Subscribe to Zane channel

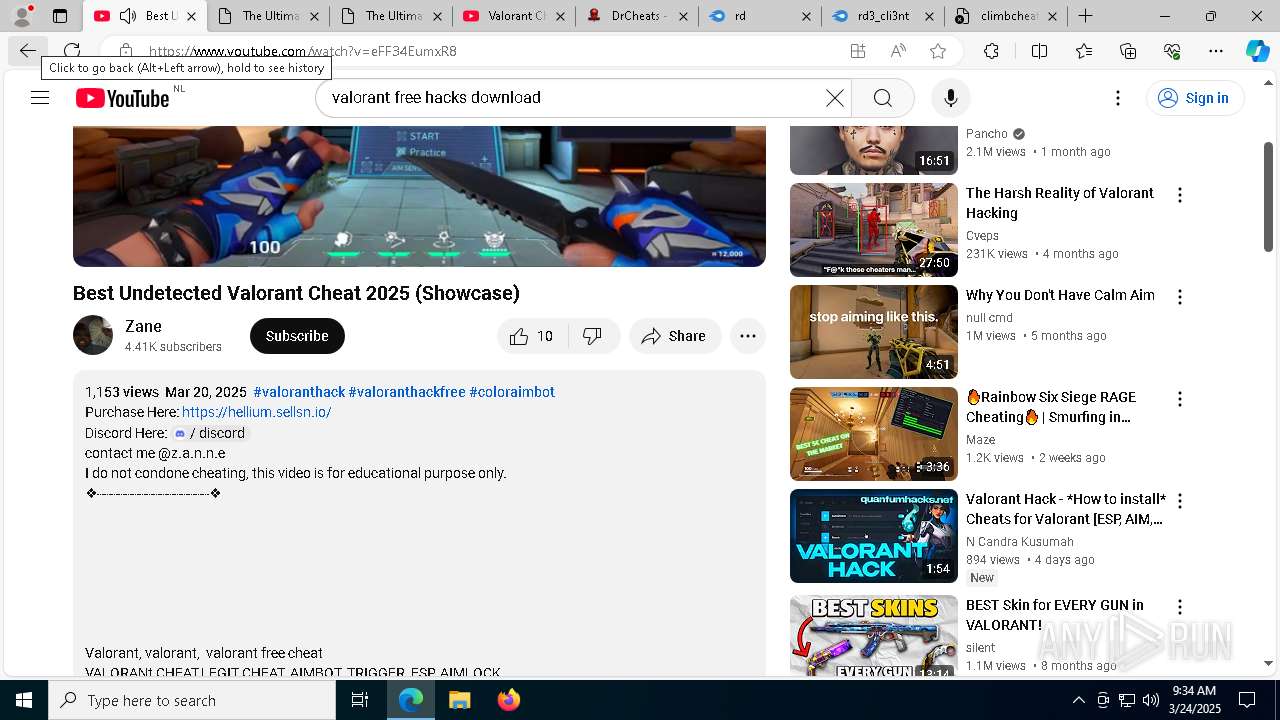(x=297, y=336)
